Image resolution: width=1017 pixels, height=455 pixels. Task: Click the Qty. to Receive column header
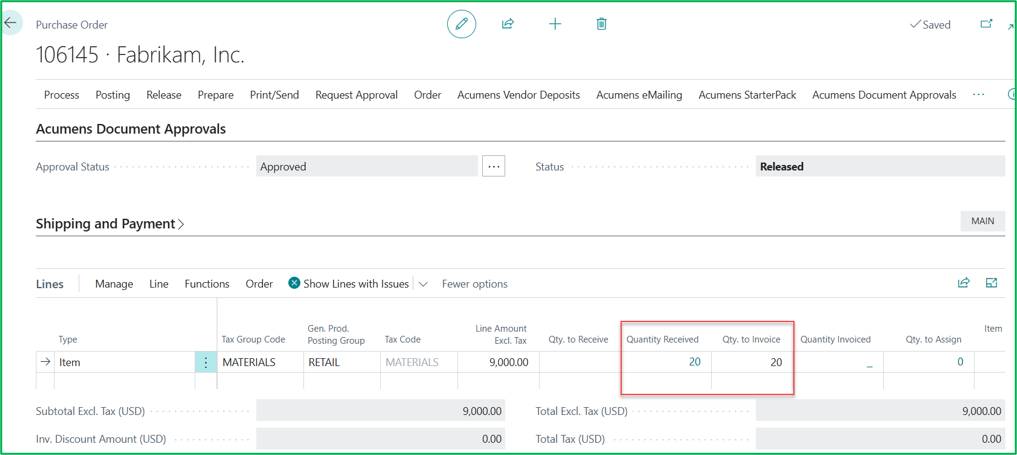(x=579, y=340)
